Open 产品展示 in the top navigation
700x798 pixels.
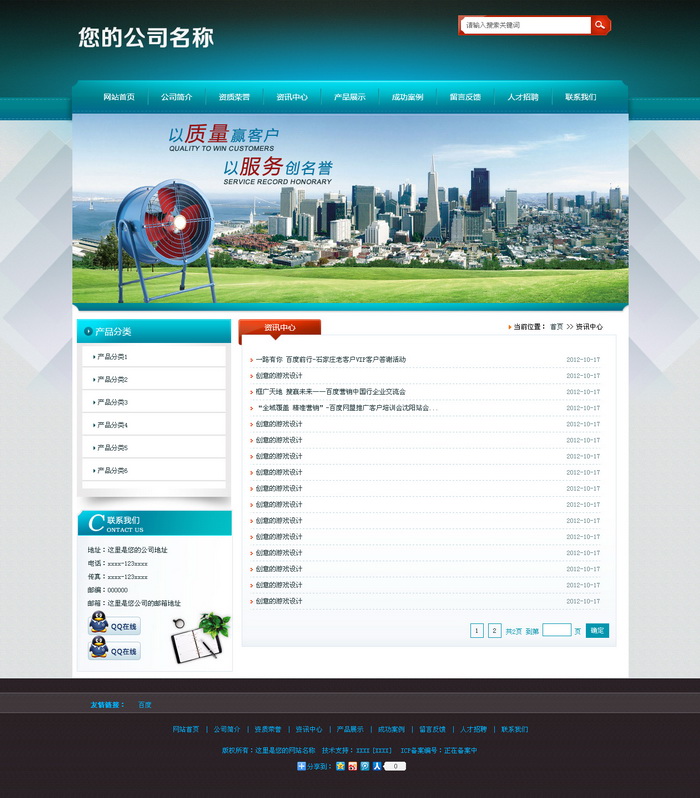(349, 97)
